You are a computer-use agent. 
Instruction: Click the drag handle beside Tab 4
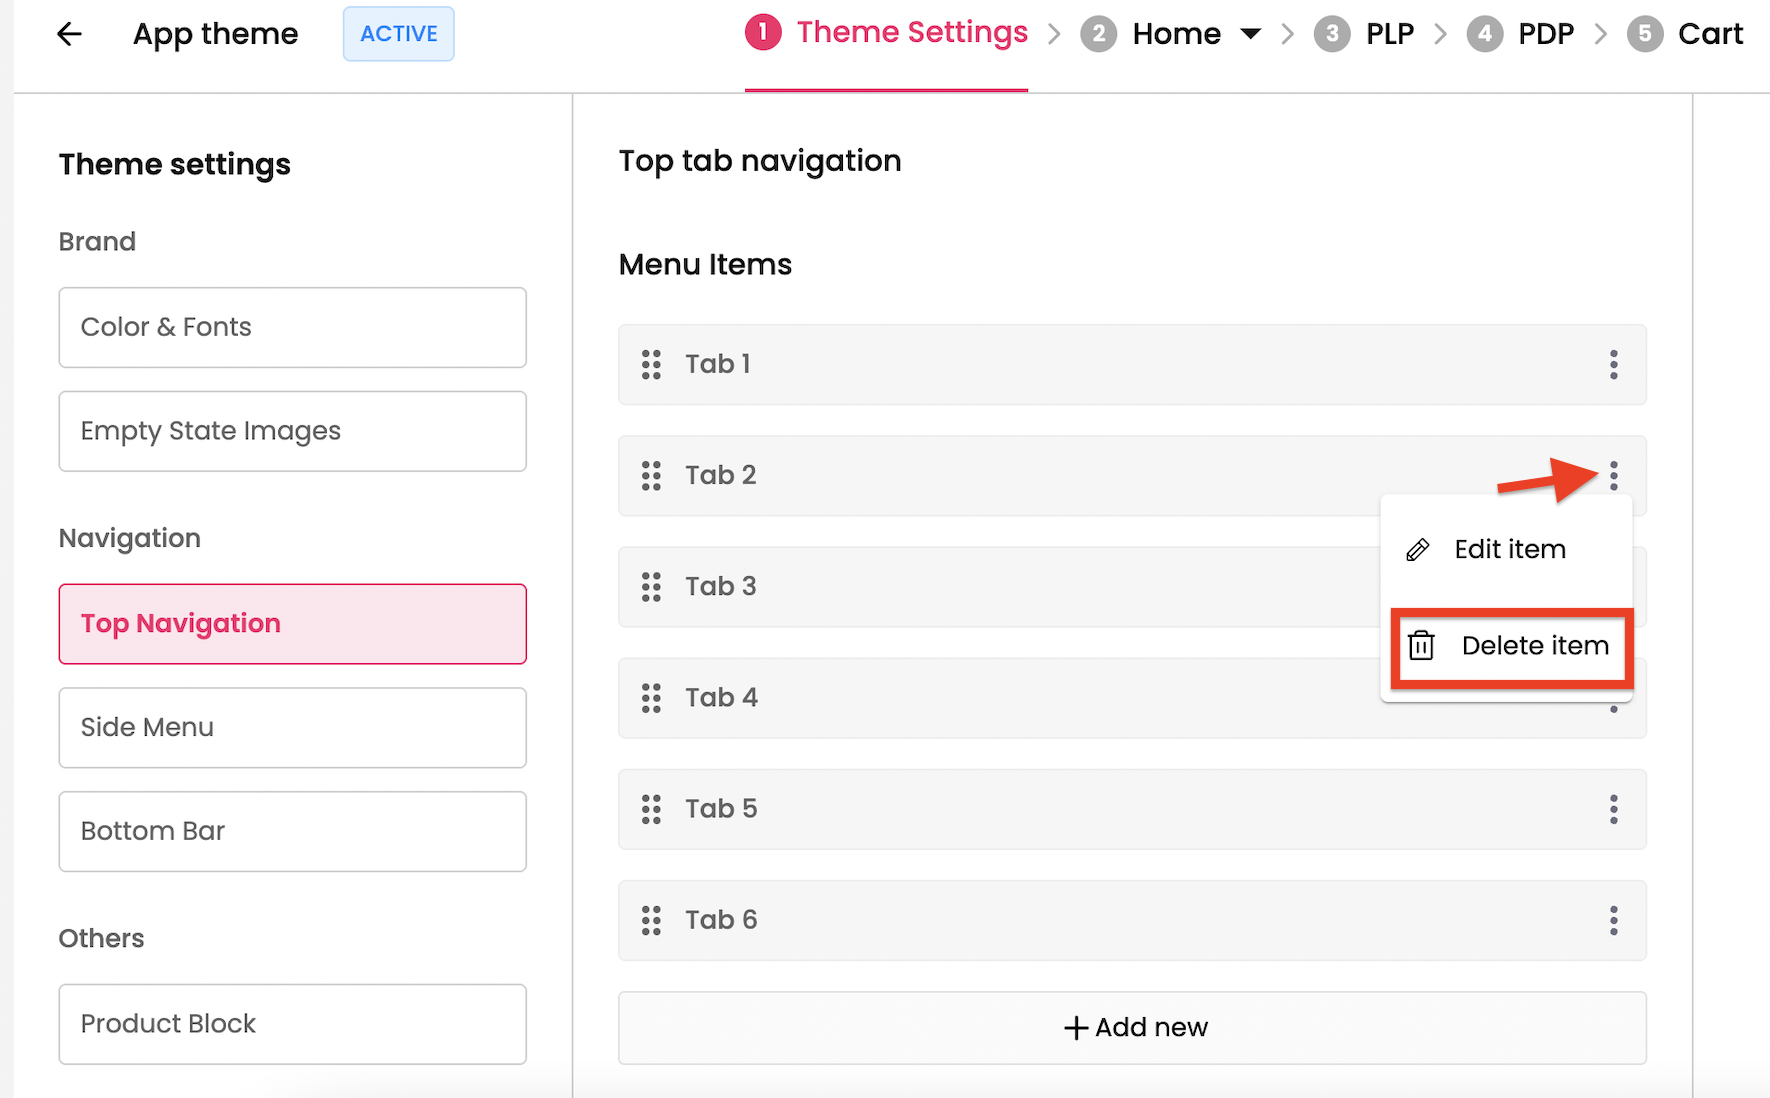651,698
